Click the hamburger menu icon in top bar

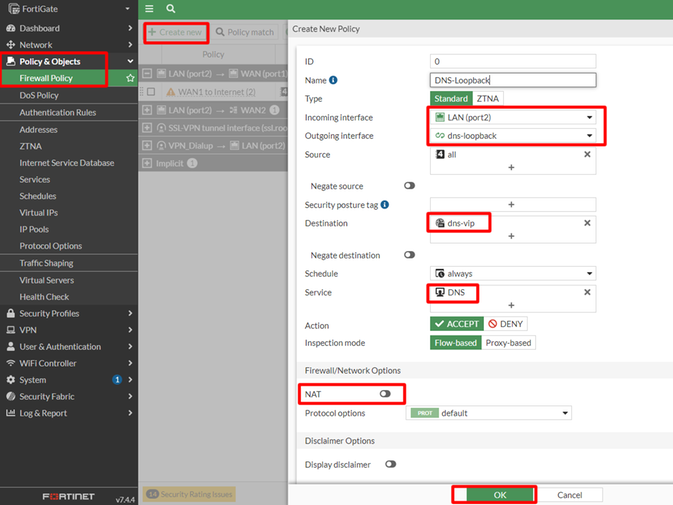point(149,9)
